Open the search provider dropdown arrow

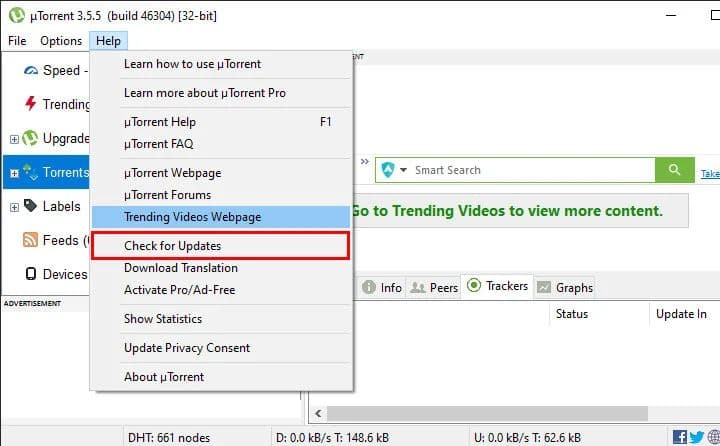click(x=403, y=170)
